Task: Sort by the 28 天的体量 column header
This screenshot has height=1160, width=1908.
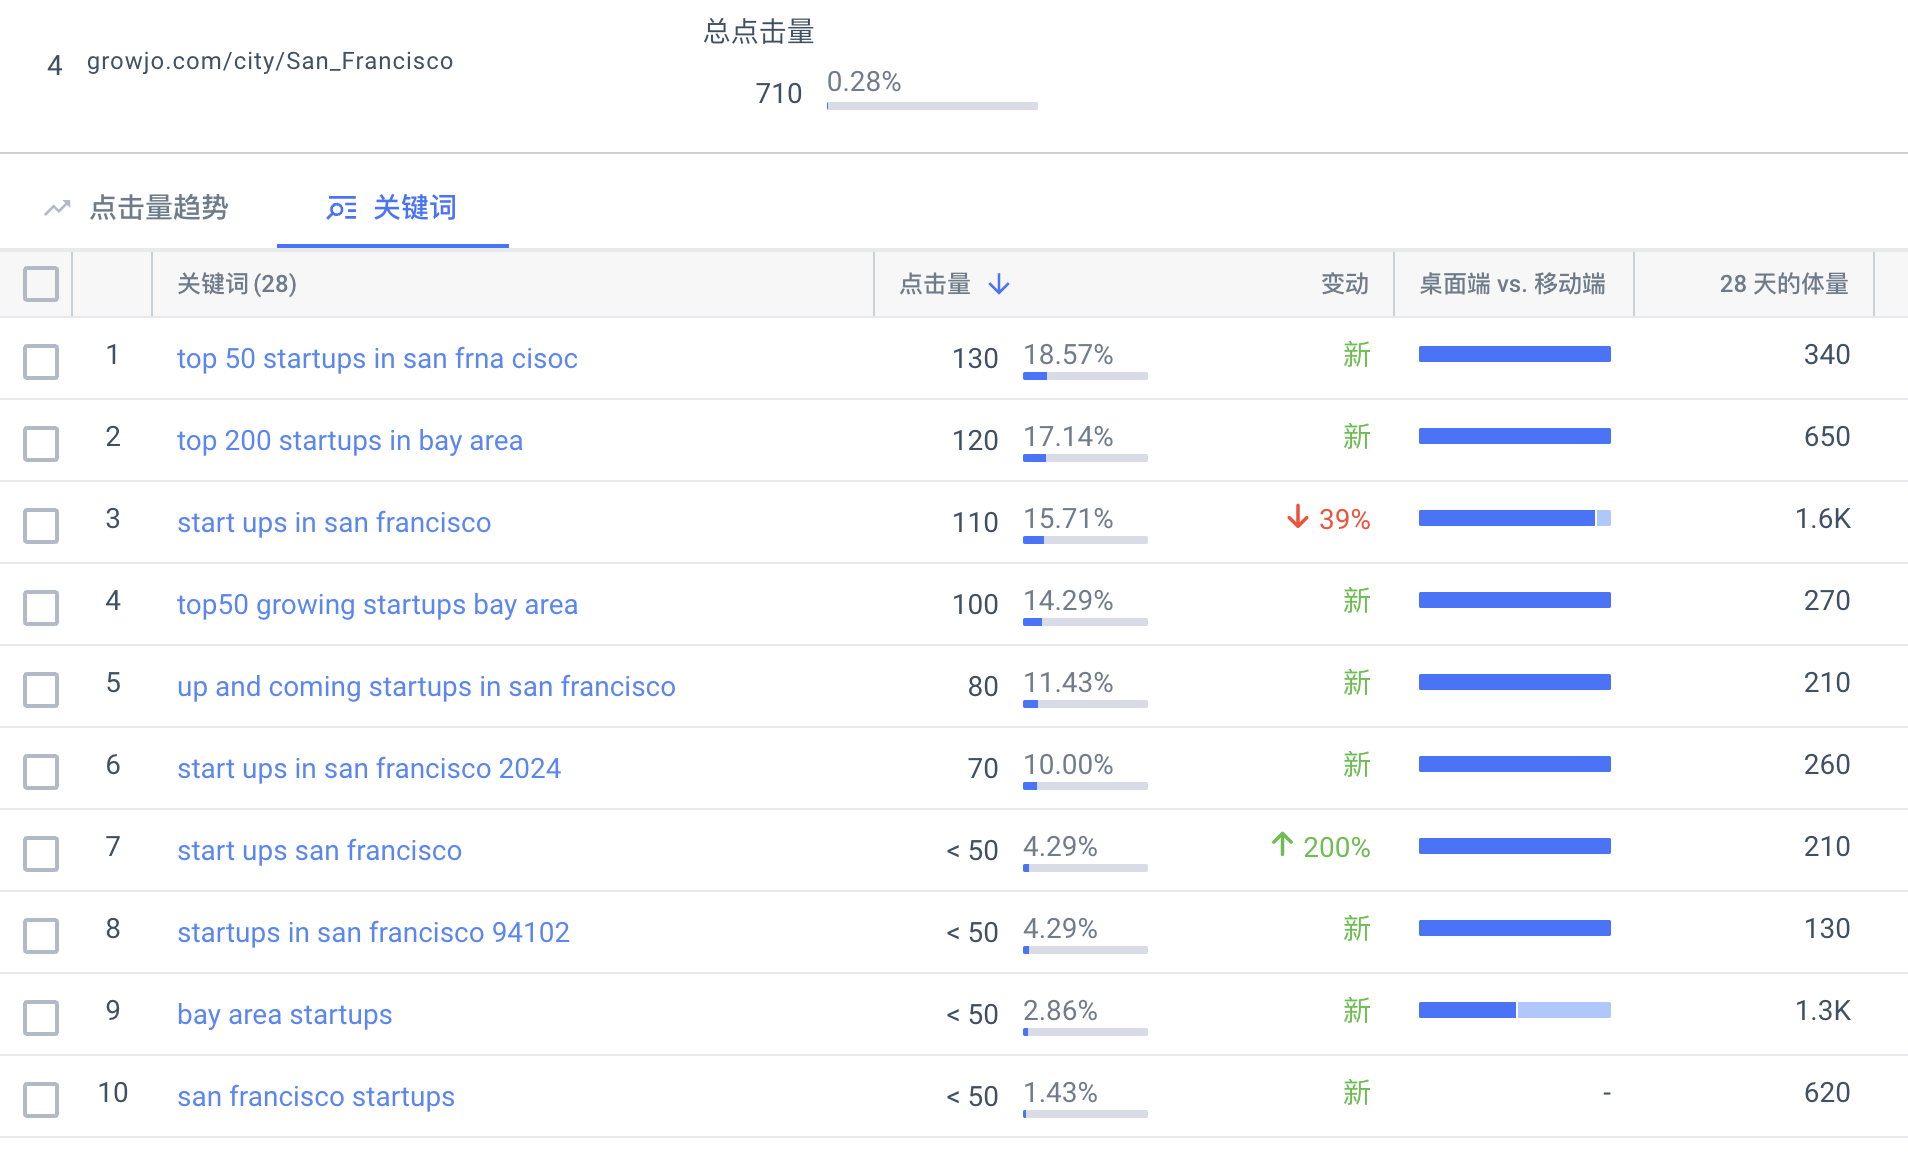Action: [x=1784, y=284]
